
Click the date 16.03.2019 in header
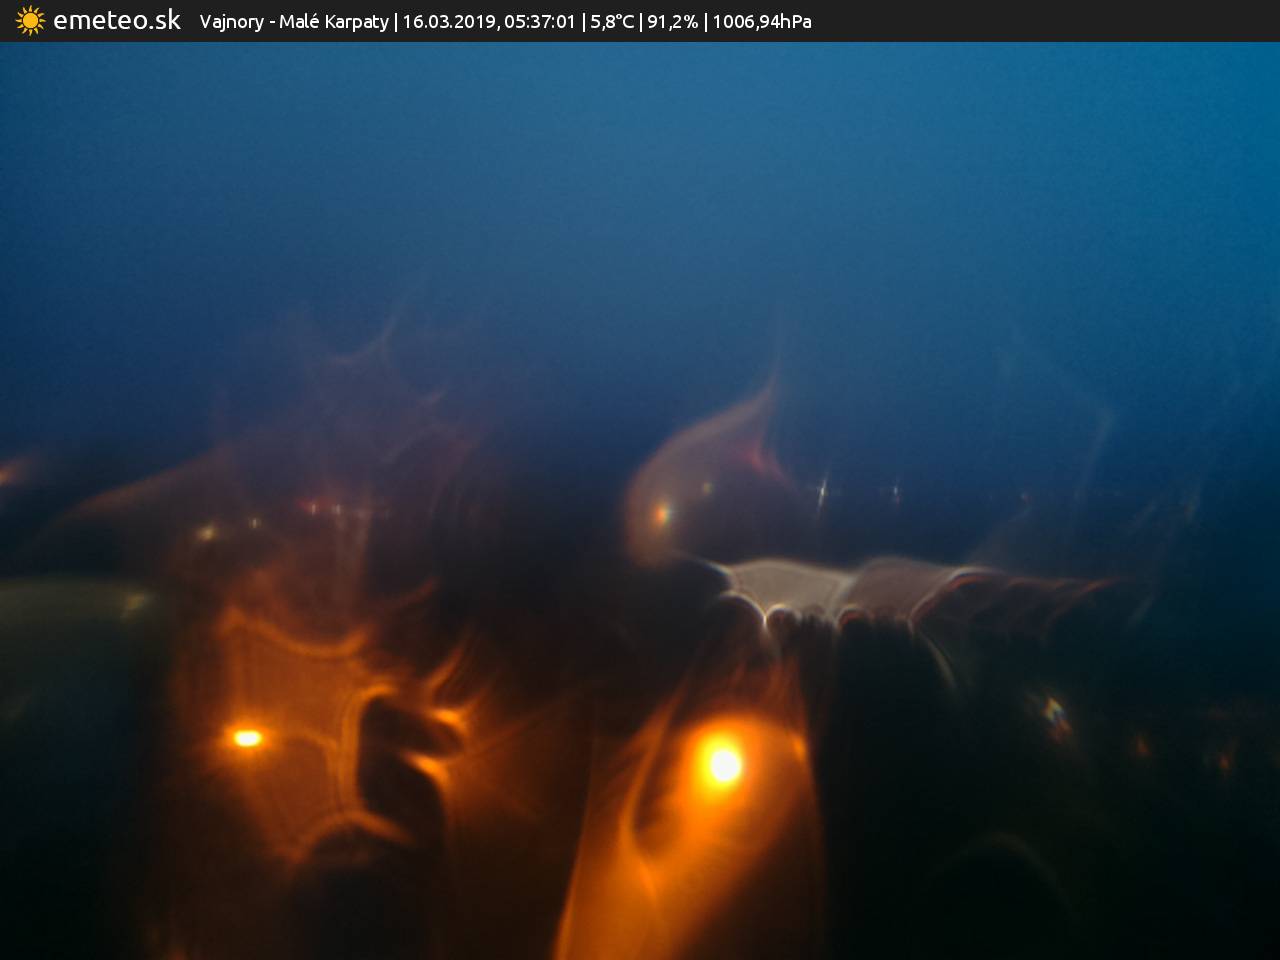[449, 21]
